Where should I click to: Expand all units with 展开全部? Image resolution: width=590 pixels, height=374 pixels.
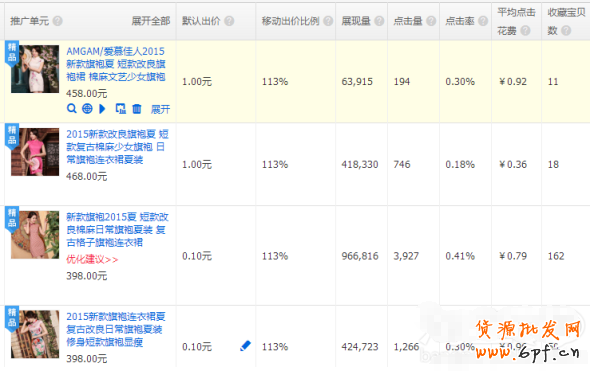[x=151, y=21]
